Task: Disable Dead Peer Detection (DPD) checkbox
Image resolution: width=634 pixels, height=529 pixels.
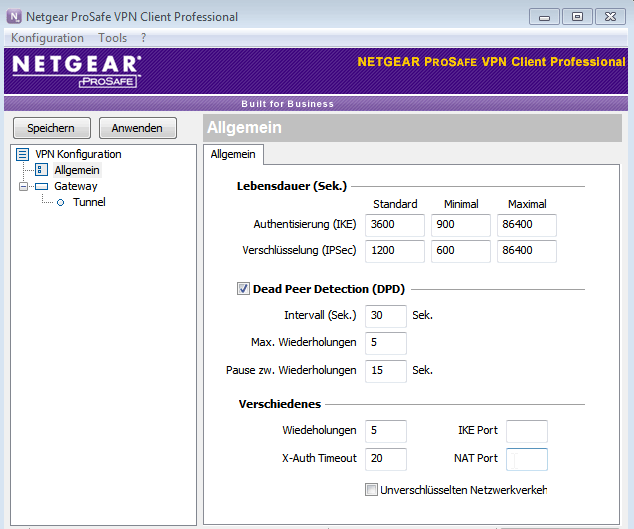Action: (243, 289)
